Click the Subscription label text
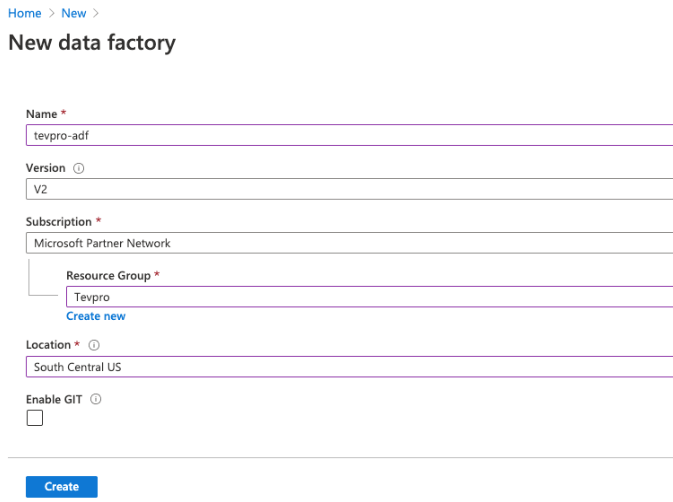 [x=59, y=221]
